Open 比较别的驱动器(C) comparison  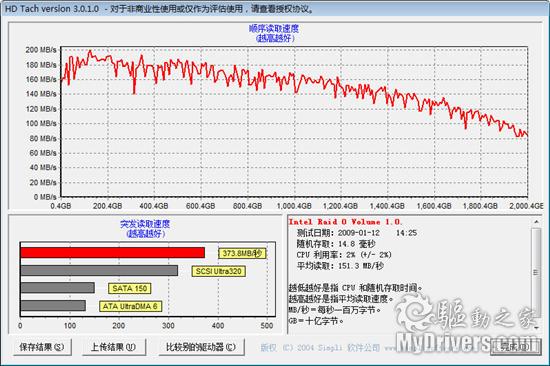pyautogui.click(x=201, y=347)
